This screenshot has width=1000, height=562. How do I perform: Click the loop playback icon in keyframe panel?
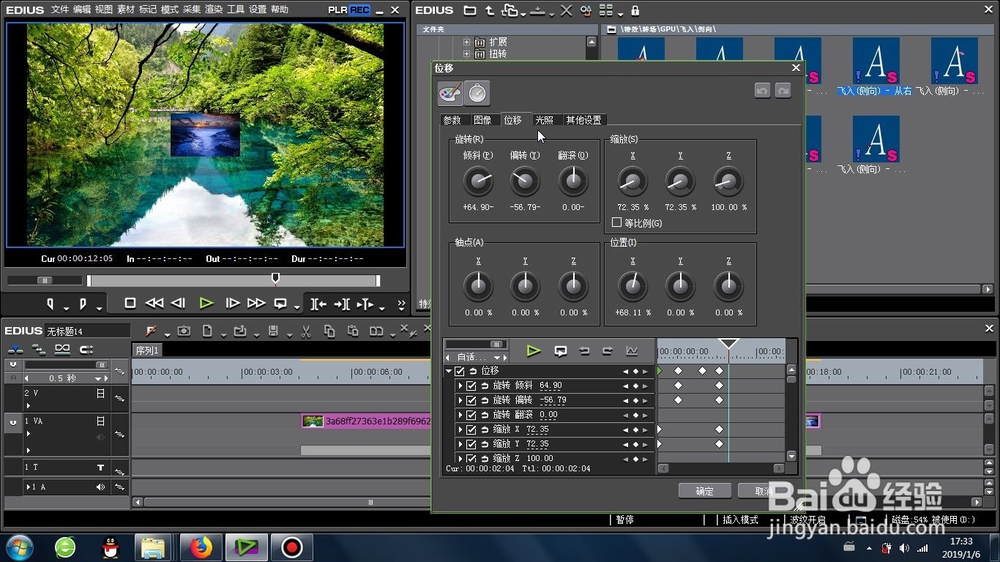pos(561,351)
